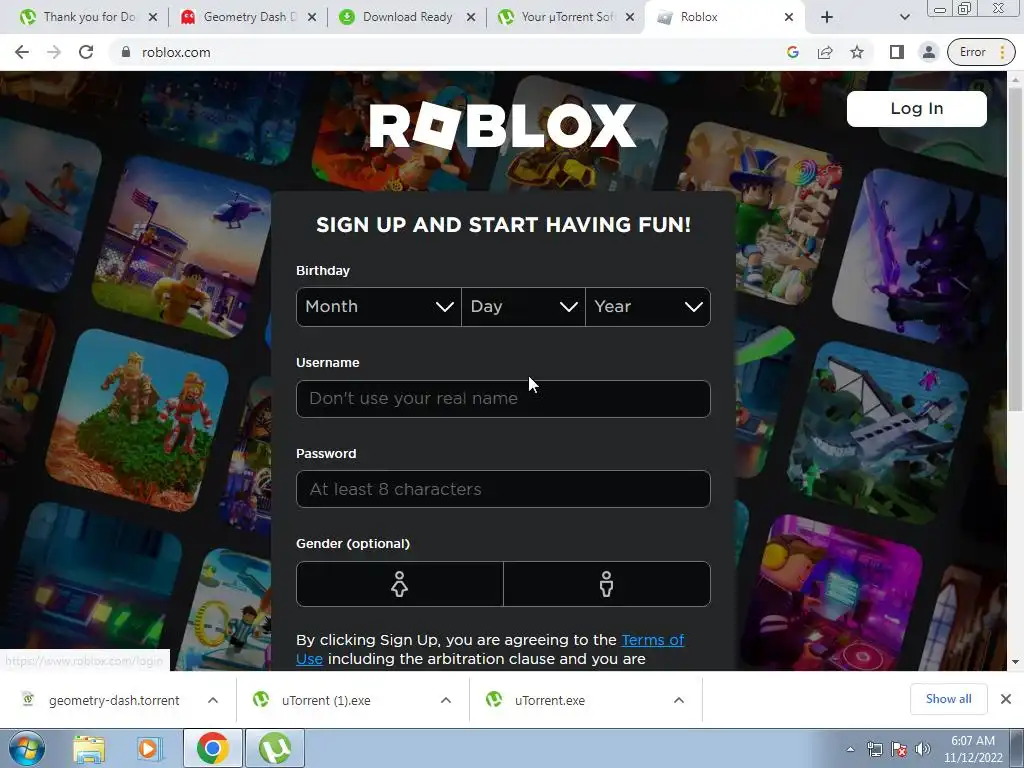
Task: Click the network tray icon
Action: [x=875, y=749]
